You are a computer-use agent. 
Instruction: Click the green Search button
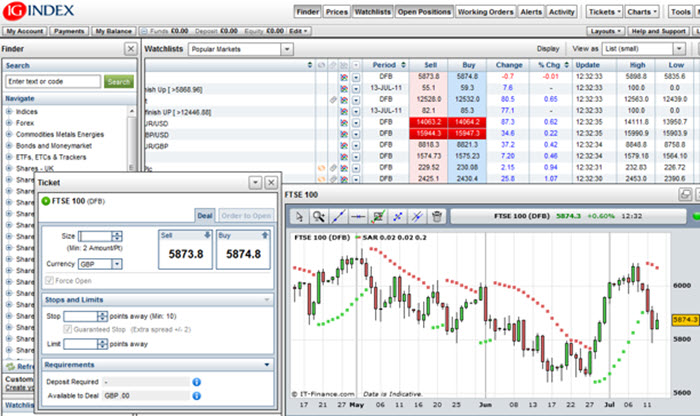119,82
